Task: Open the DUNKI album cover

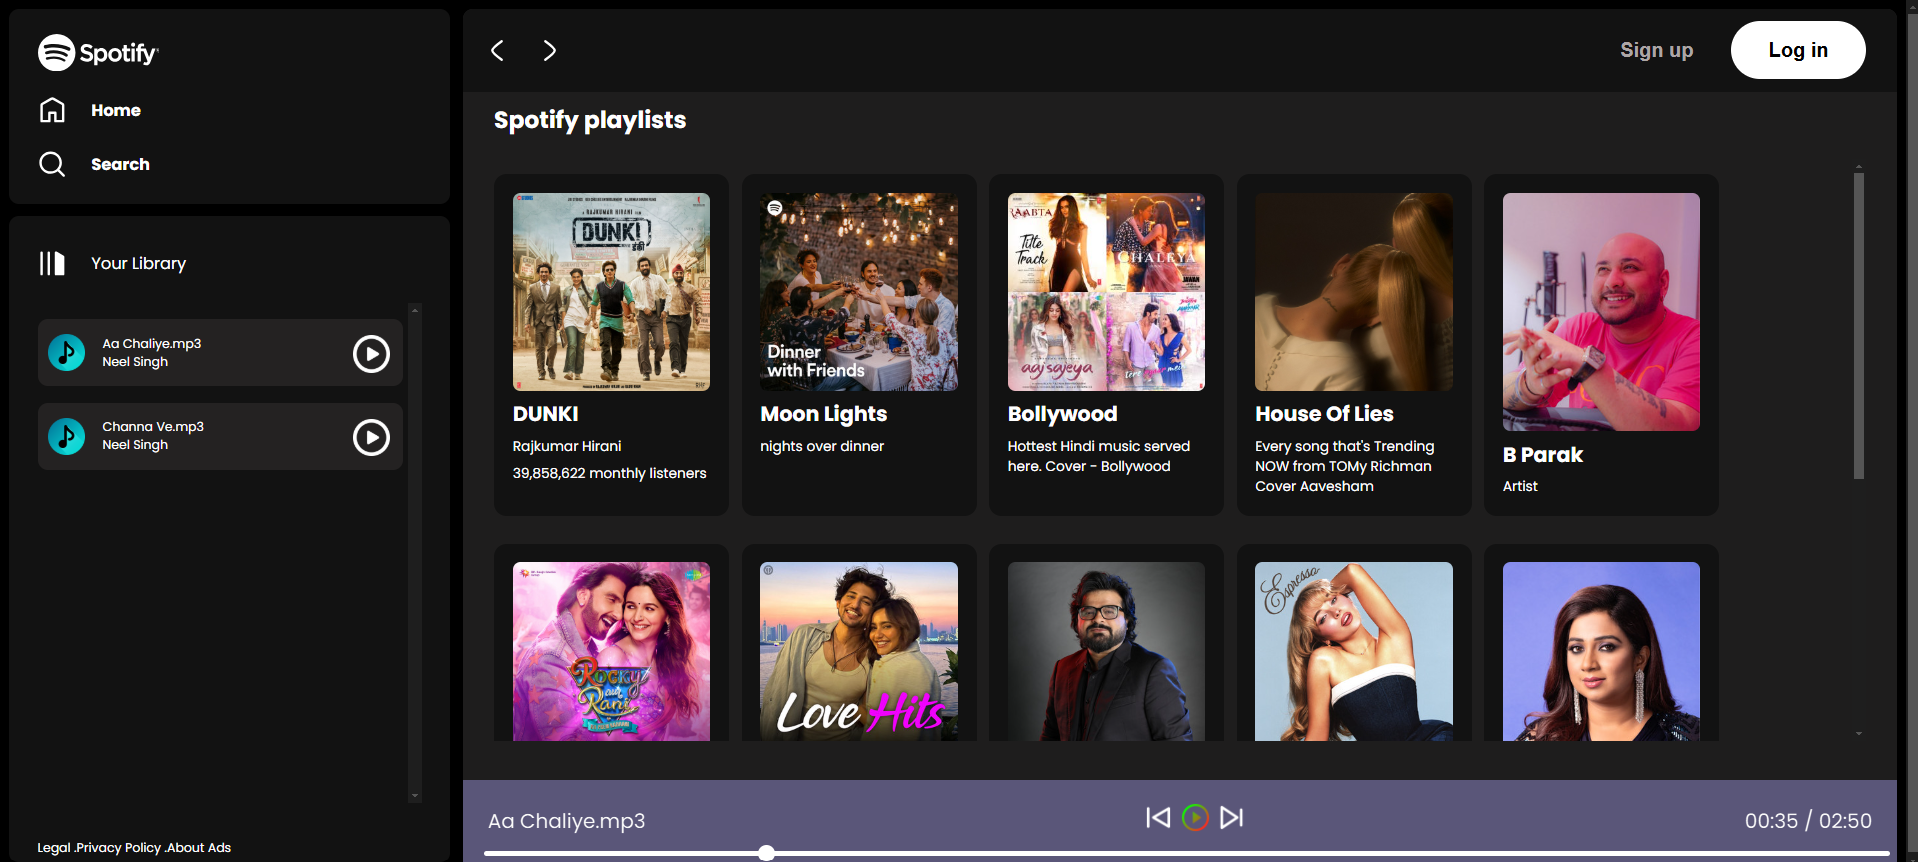Action: [611, 292]
